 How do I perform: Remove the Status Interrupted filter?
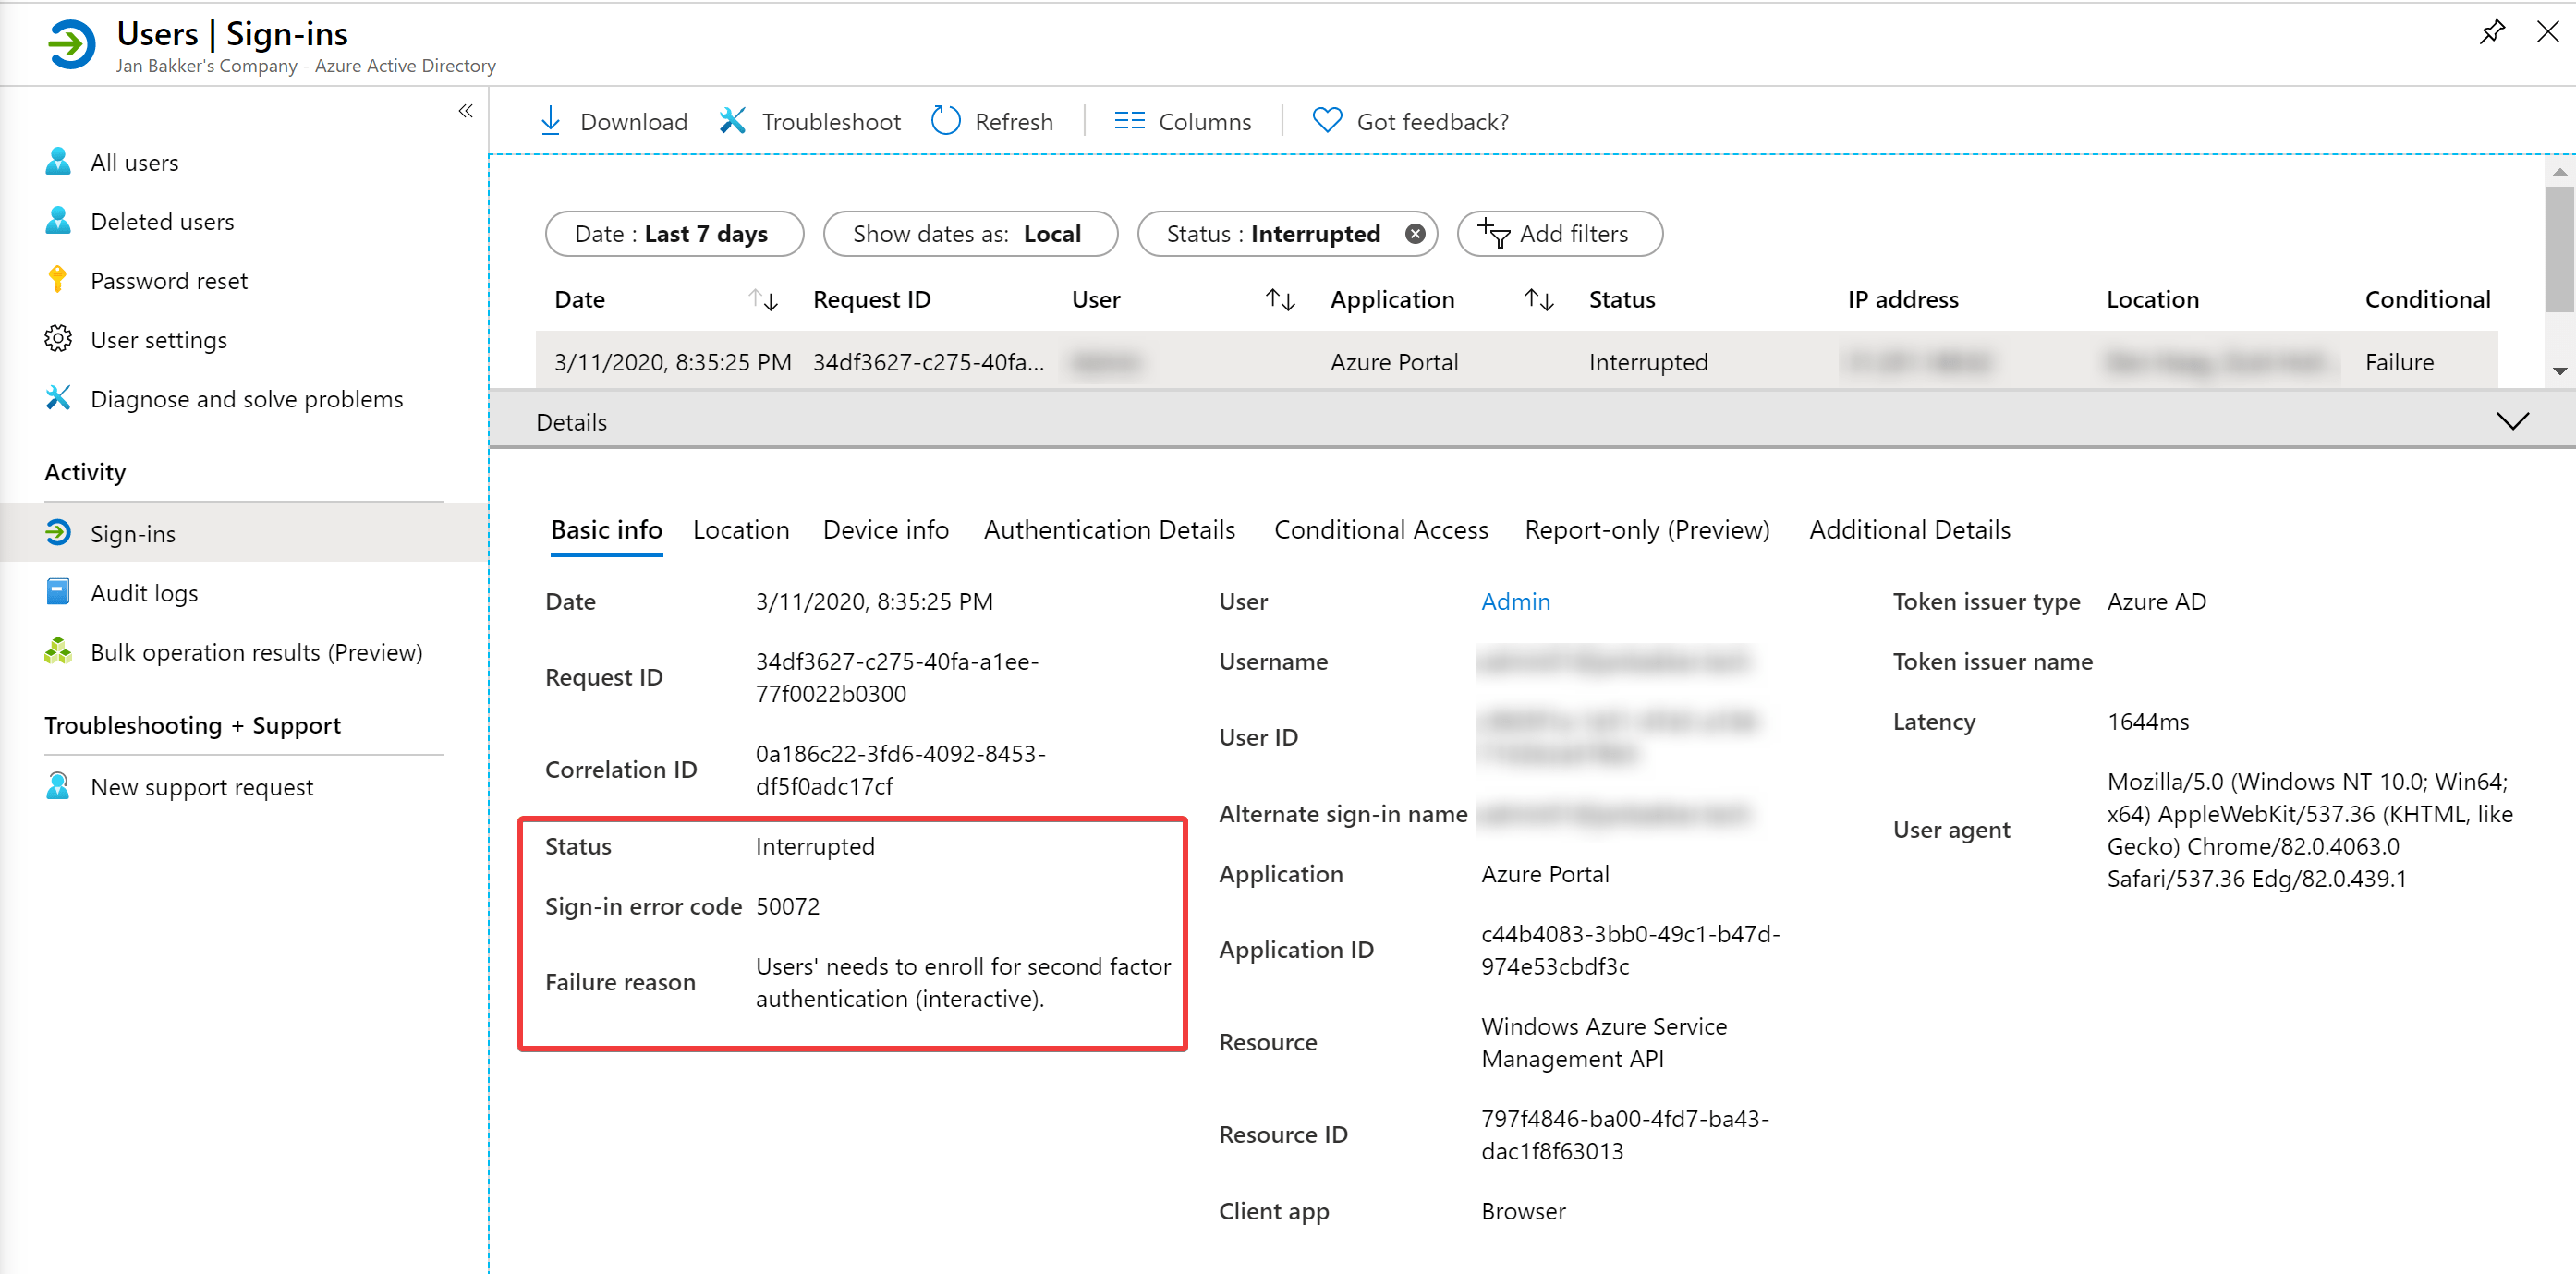1415,234
